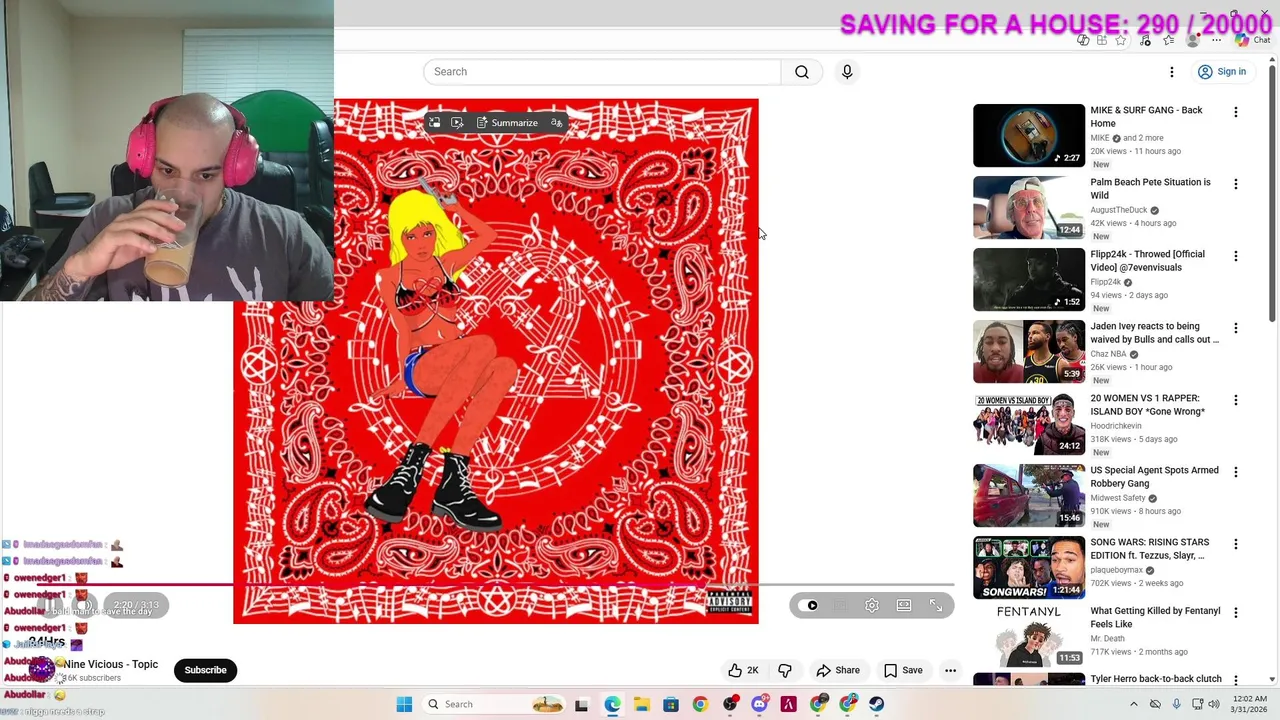This screenshot has width=1280, height=720.
Task: Open Jaden Ivey reacts video title
Action: click(x=1154, y=333)
